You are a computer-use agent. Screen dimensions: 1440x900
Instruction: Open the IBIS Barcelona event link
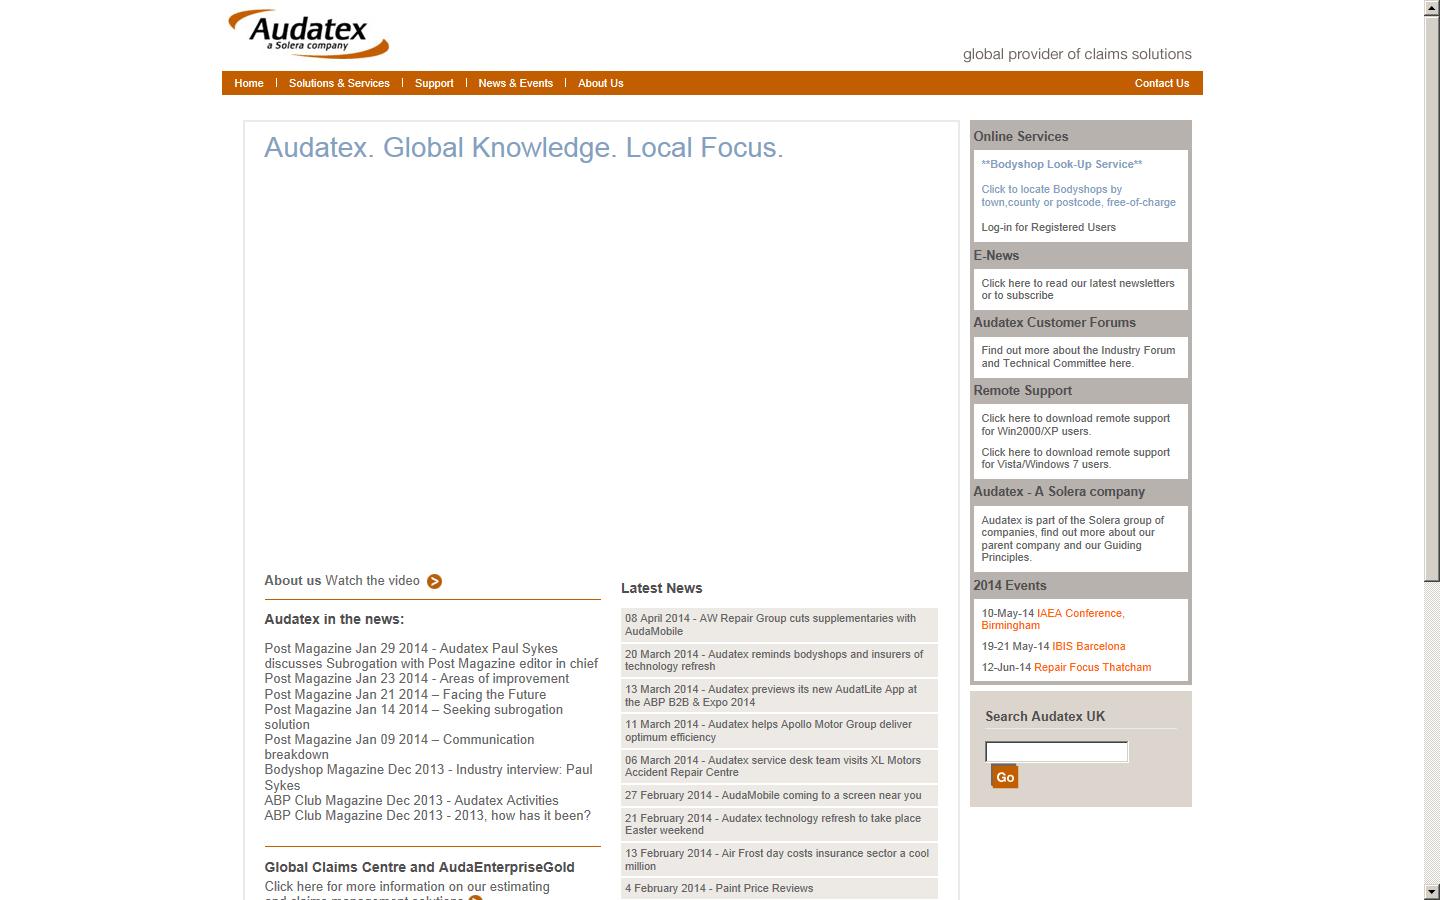click(1089, 646)
